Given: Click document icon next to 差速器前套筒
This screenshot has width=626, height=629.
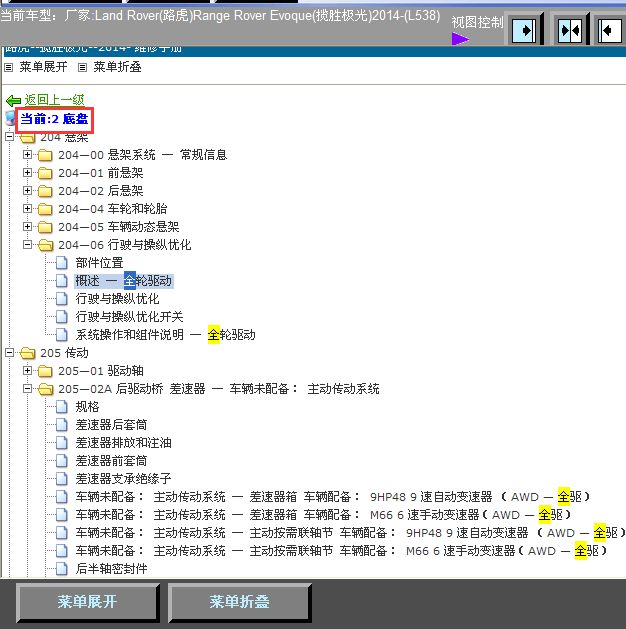Looking at the screenshot, I should click(62, 461).
